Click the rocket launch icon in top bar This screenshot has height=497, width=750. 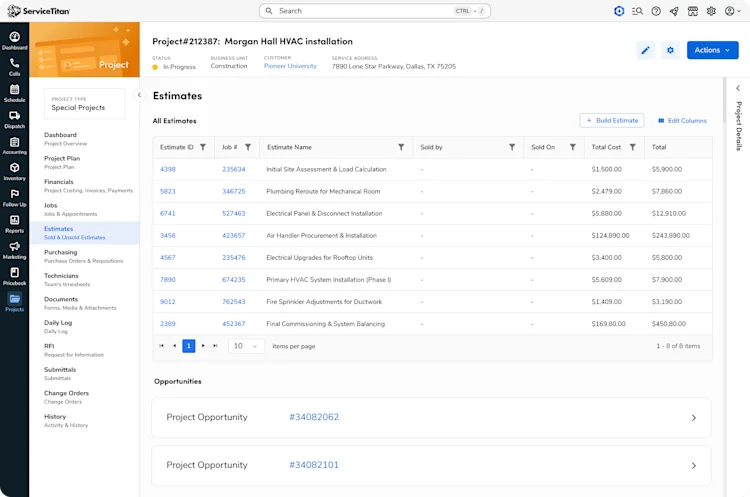(674, 11)
